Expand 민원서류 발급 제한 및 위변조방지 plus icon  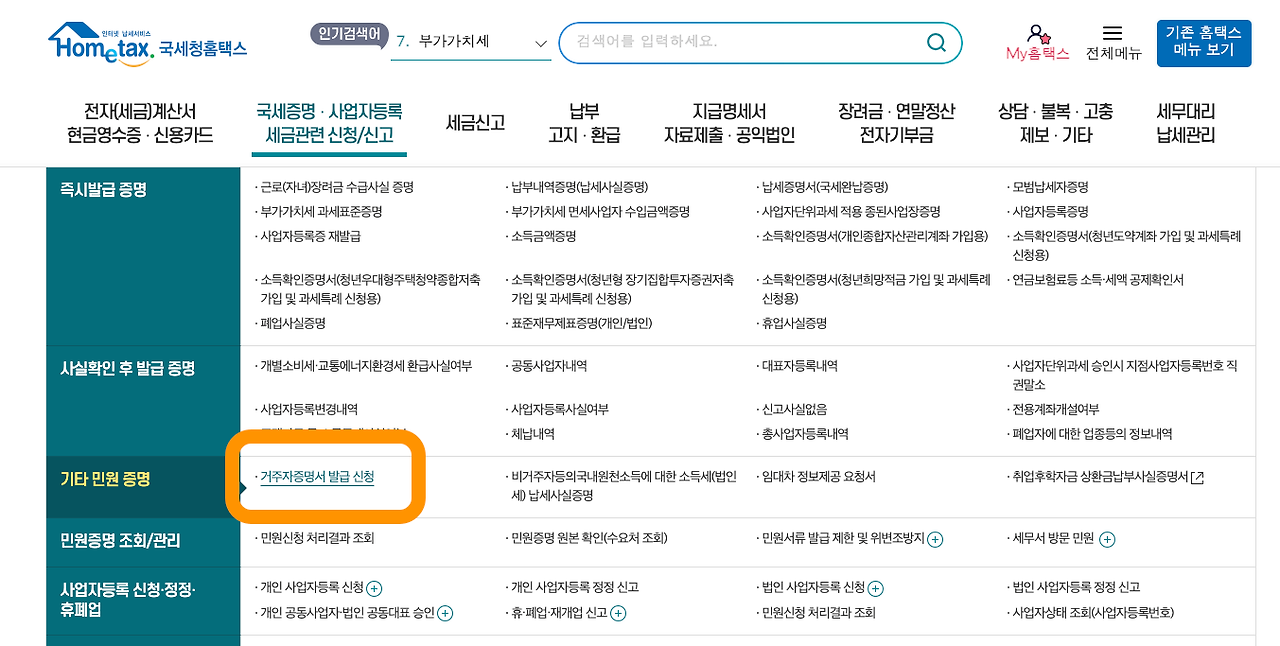point(935,539)
